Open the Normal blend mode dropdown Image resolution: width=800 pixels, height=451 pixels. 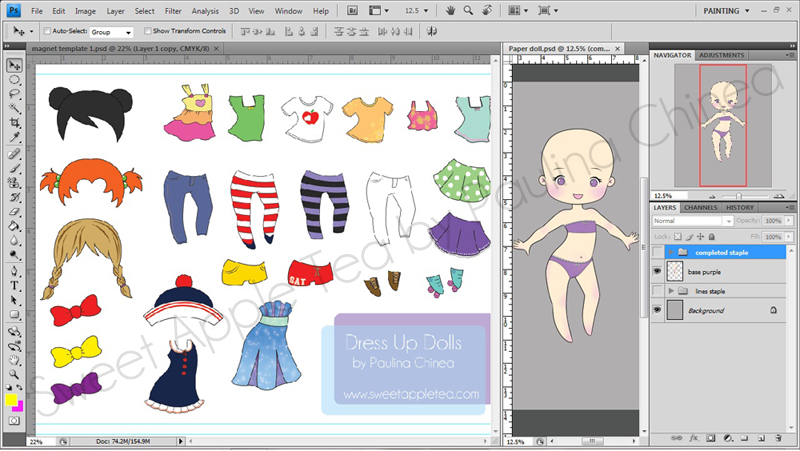pos(692,221)
